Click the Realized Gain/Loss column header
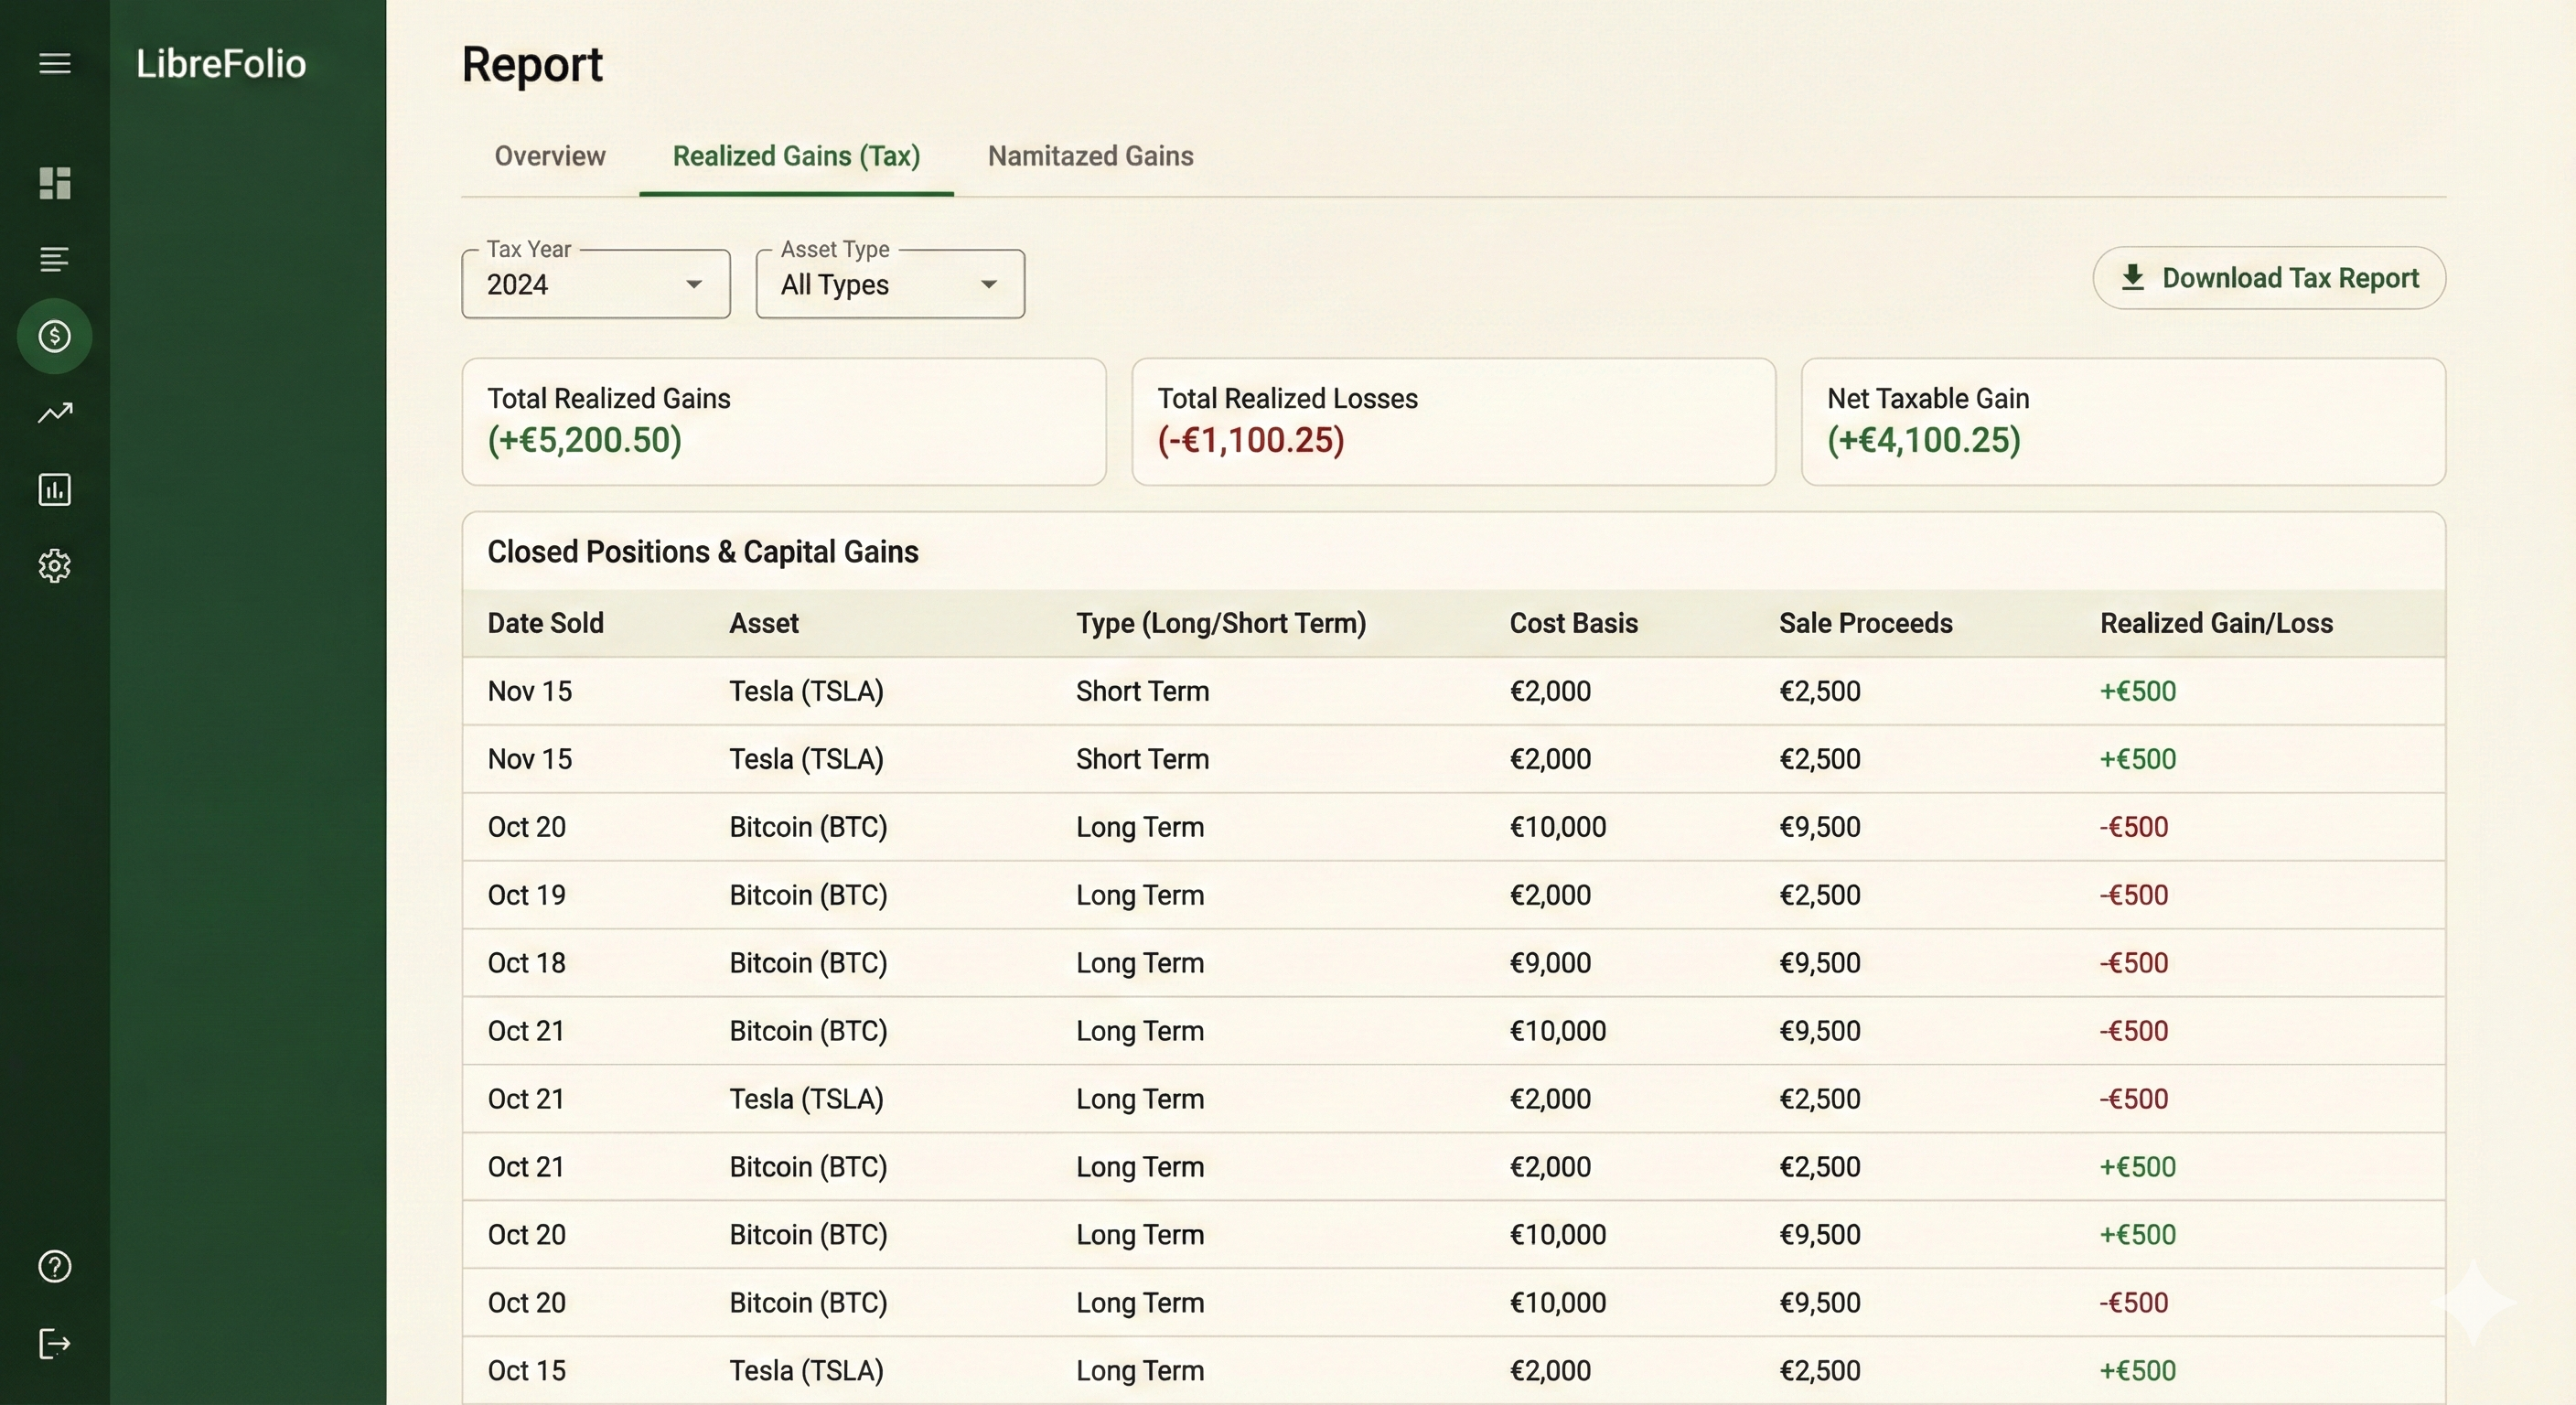This screenshot has width=2576, height=1405. pyautogui.click(x=2215, y=623)
